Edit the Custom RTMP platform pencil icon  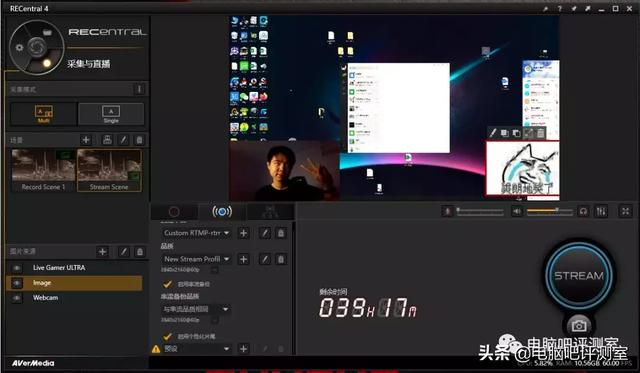(x=264, y=233)
